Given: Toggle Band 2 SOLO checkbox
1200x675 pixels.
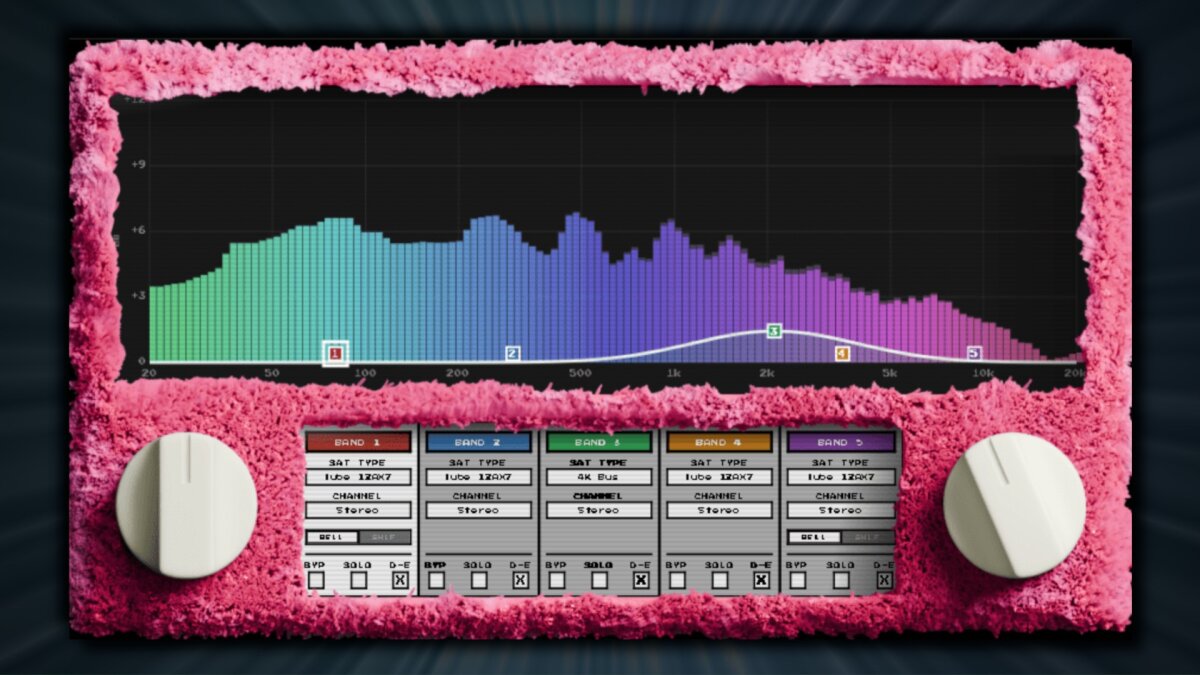Looking at the screenshot, I should [x=479, y=580].
